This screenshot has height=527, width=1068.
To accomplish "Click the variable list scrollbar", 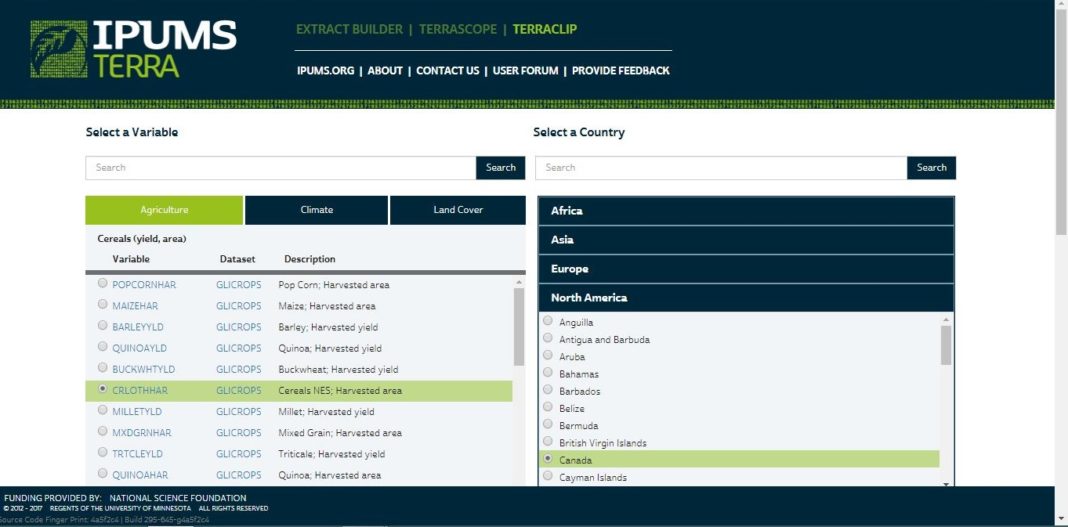I will (x=518, y=328).
